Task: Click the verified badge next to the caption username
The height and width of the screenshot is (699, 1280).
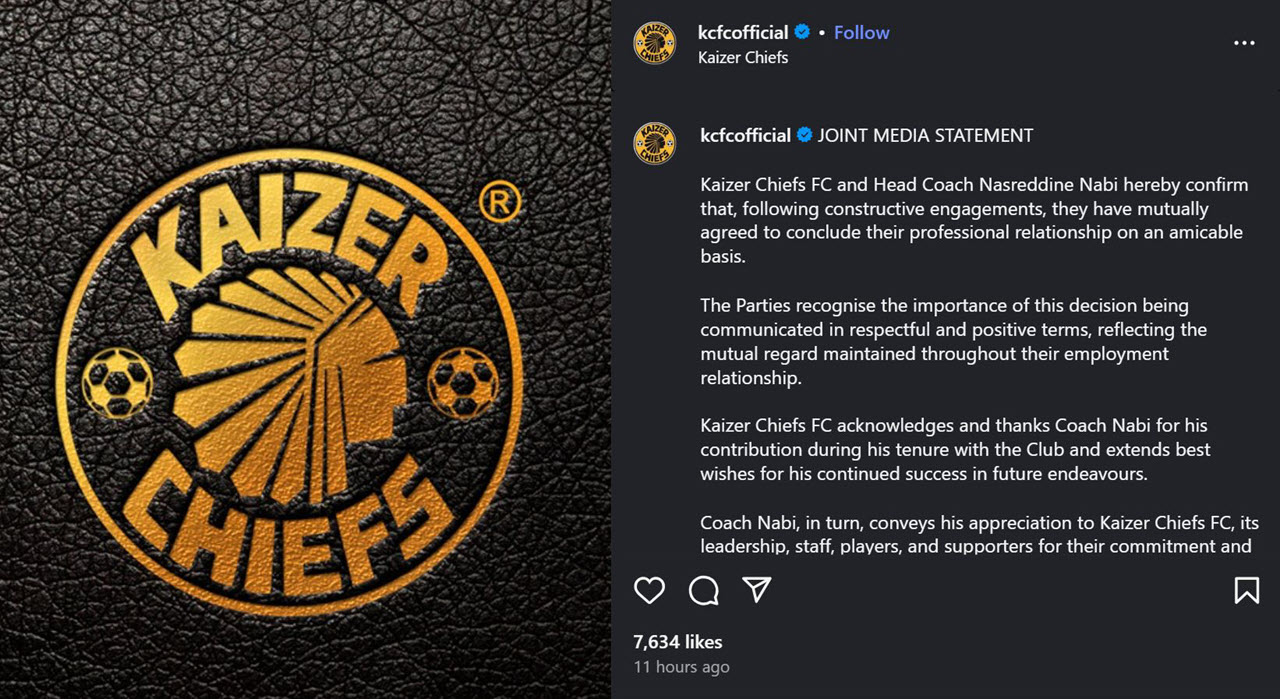Action: tap(804, 135)
